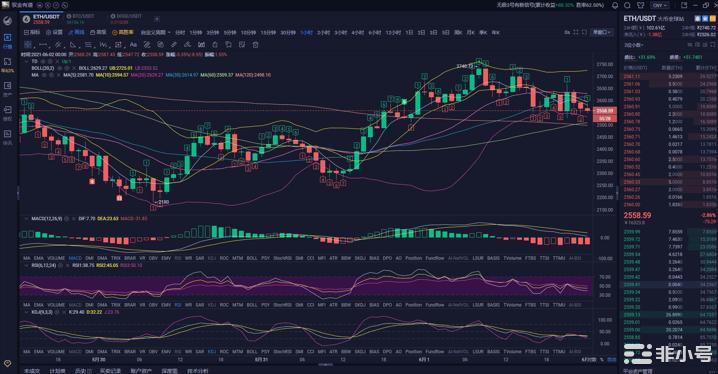The height and width of the screenshot is (374, 718).
Task: Select the horizontal line segment drawing tool
Action: [43, 44]
